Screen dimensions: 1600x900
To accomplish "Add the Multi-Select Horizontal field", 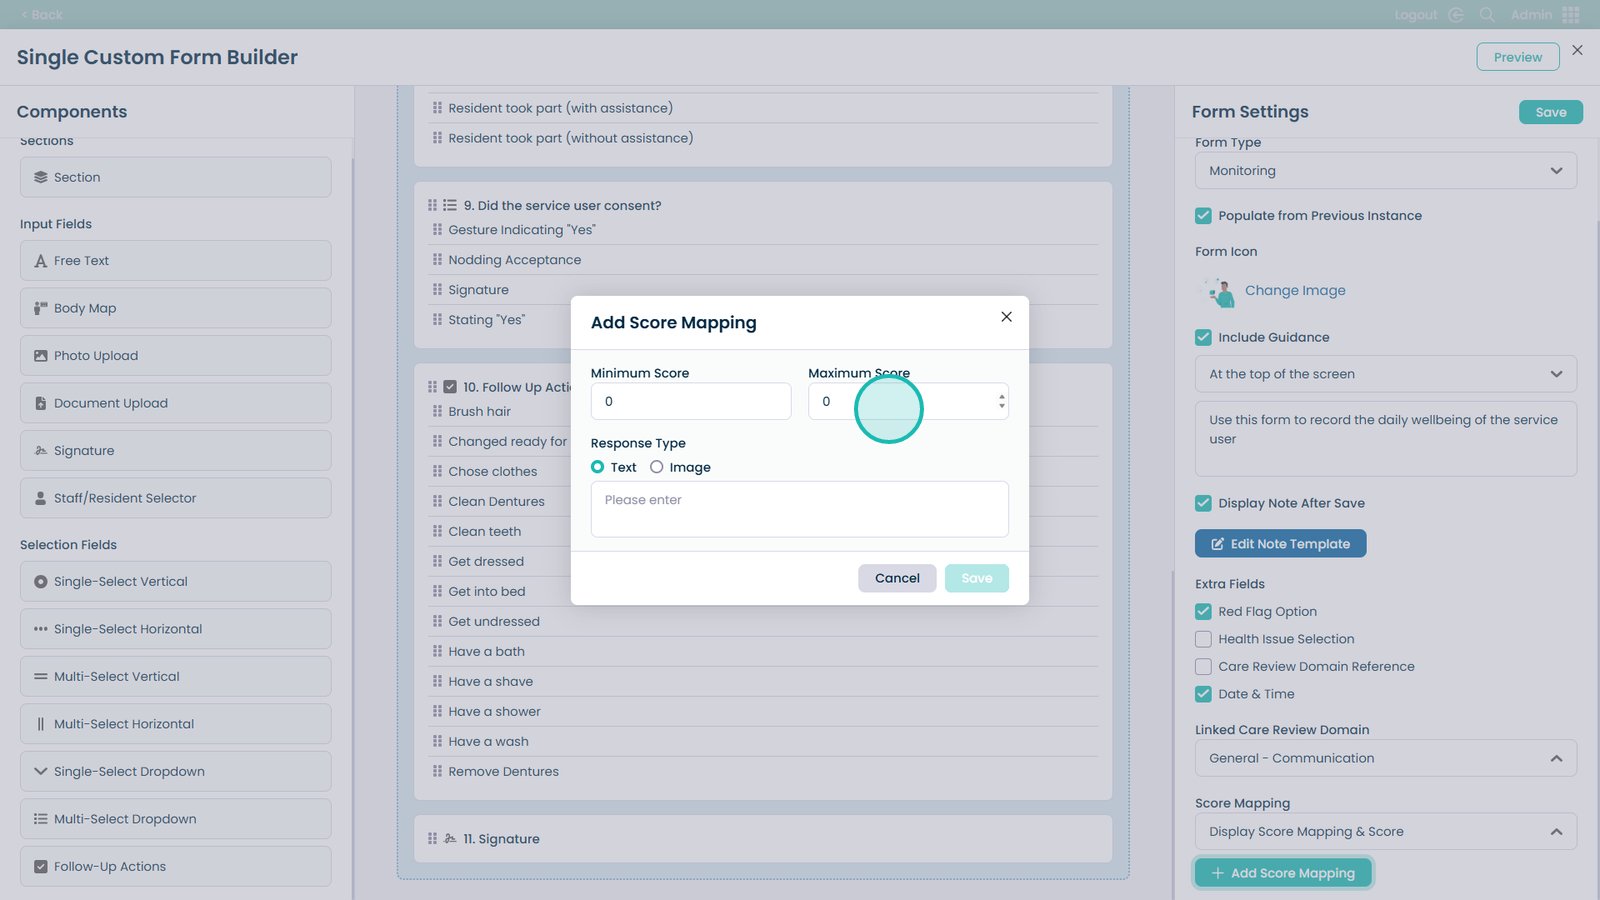I will 175,724.
